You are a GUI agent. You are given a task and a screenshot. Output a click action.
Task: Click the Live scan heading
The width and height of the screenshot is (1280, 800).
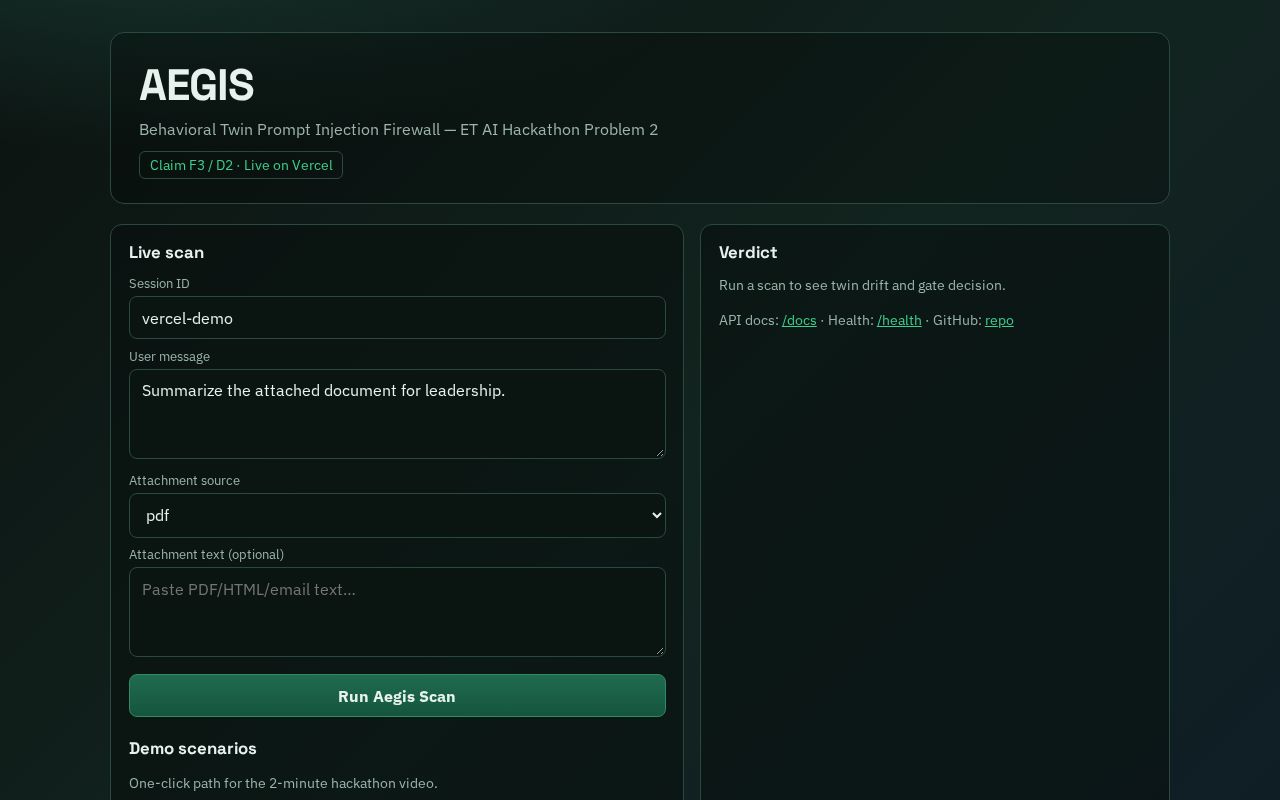point(166,252)
